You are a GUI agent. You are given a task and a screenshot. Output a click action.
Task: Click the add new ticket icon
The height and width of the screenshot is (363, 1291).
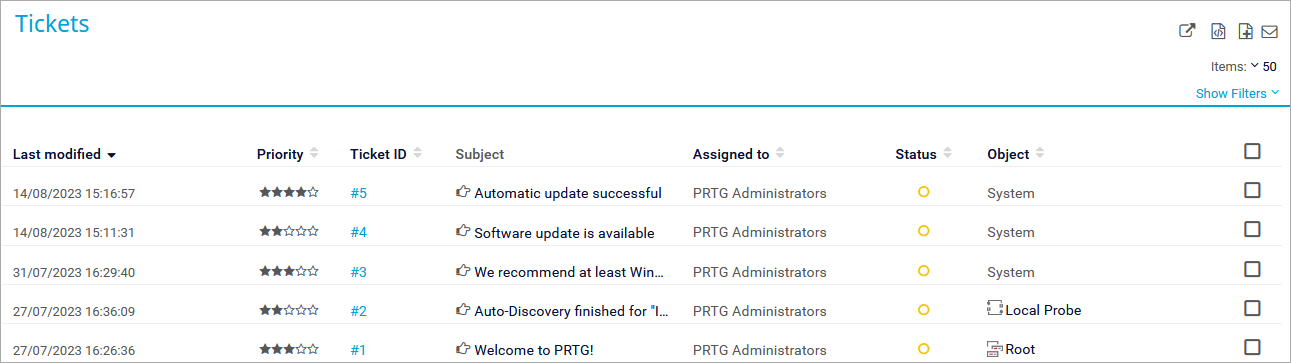coord(1245,31)
